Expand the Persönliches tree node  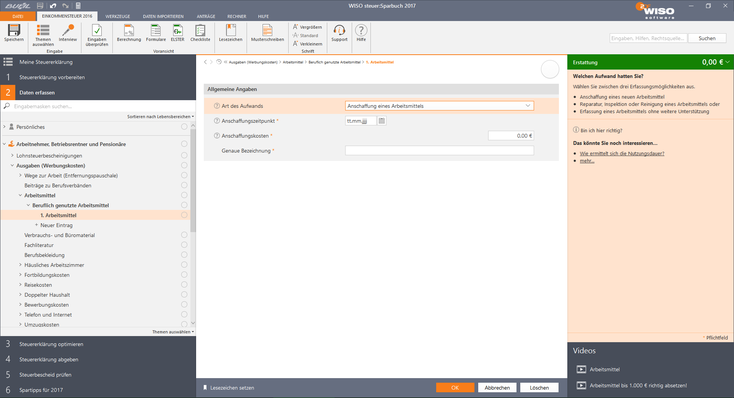coord(5,127)
